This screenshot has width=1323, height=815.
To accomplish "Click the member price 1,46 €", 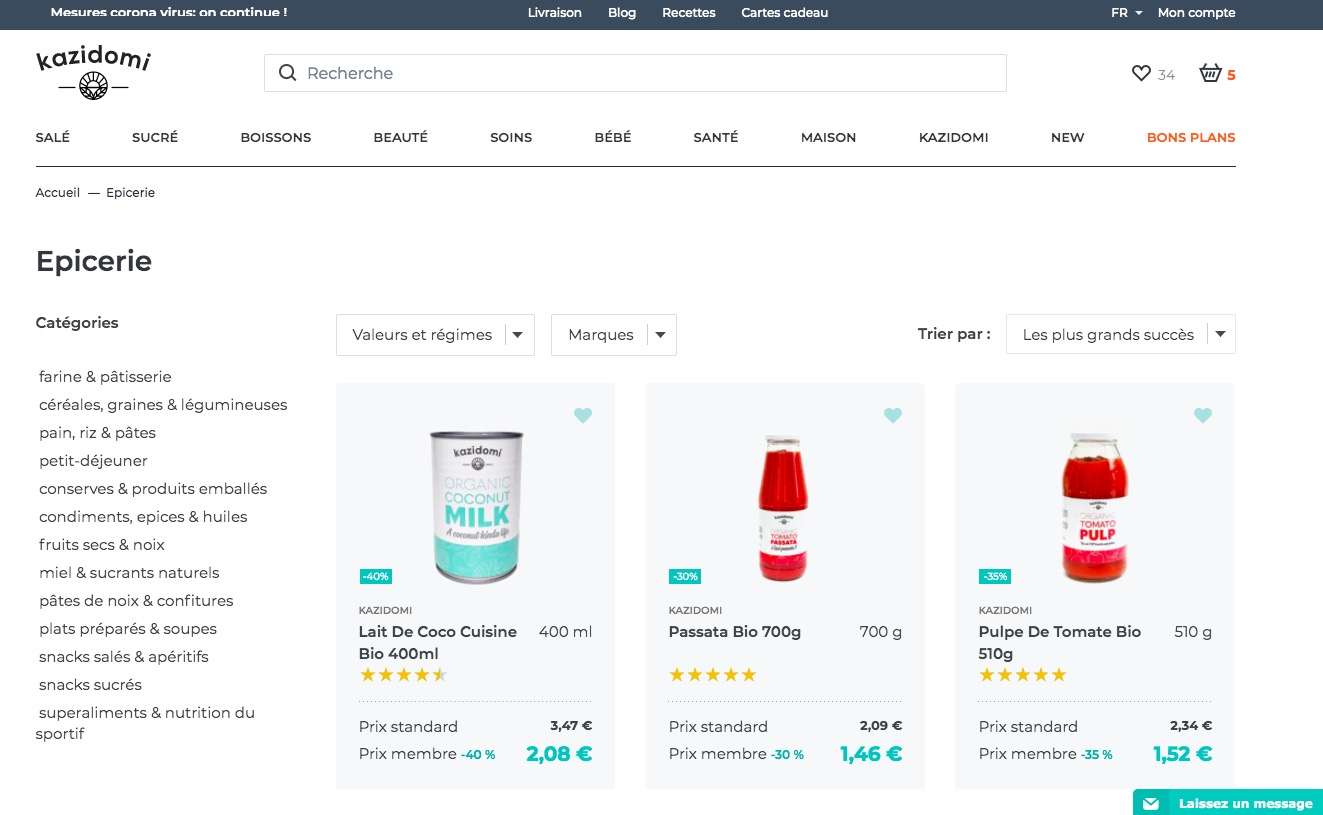I will pos(871,754).
